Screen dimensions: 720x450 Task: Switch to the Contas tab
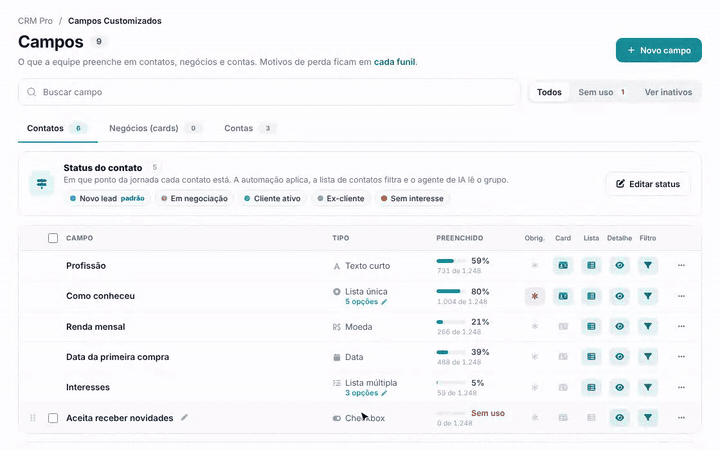(x=250, y=128)
